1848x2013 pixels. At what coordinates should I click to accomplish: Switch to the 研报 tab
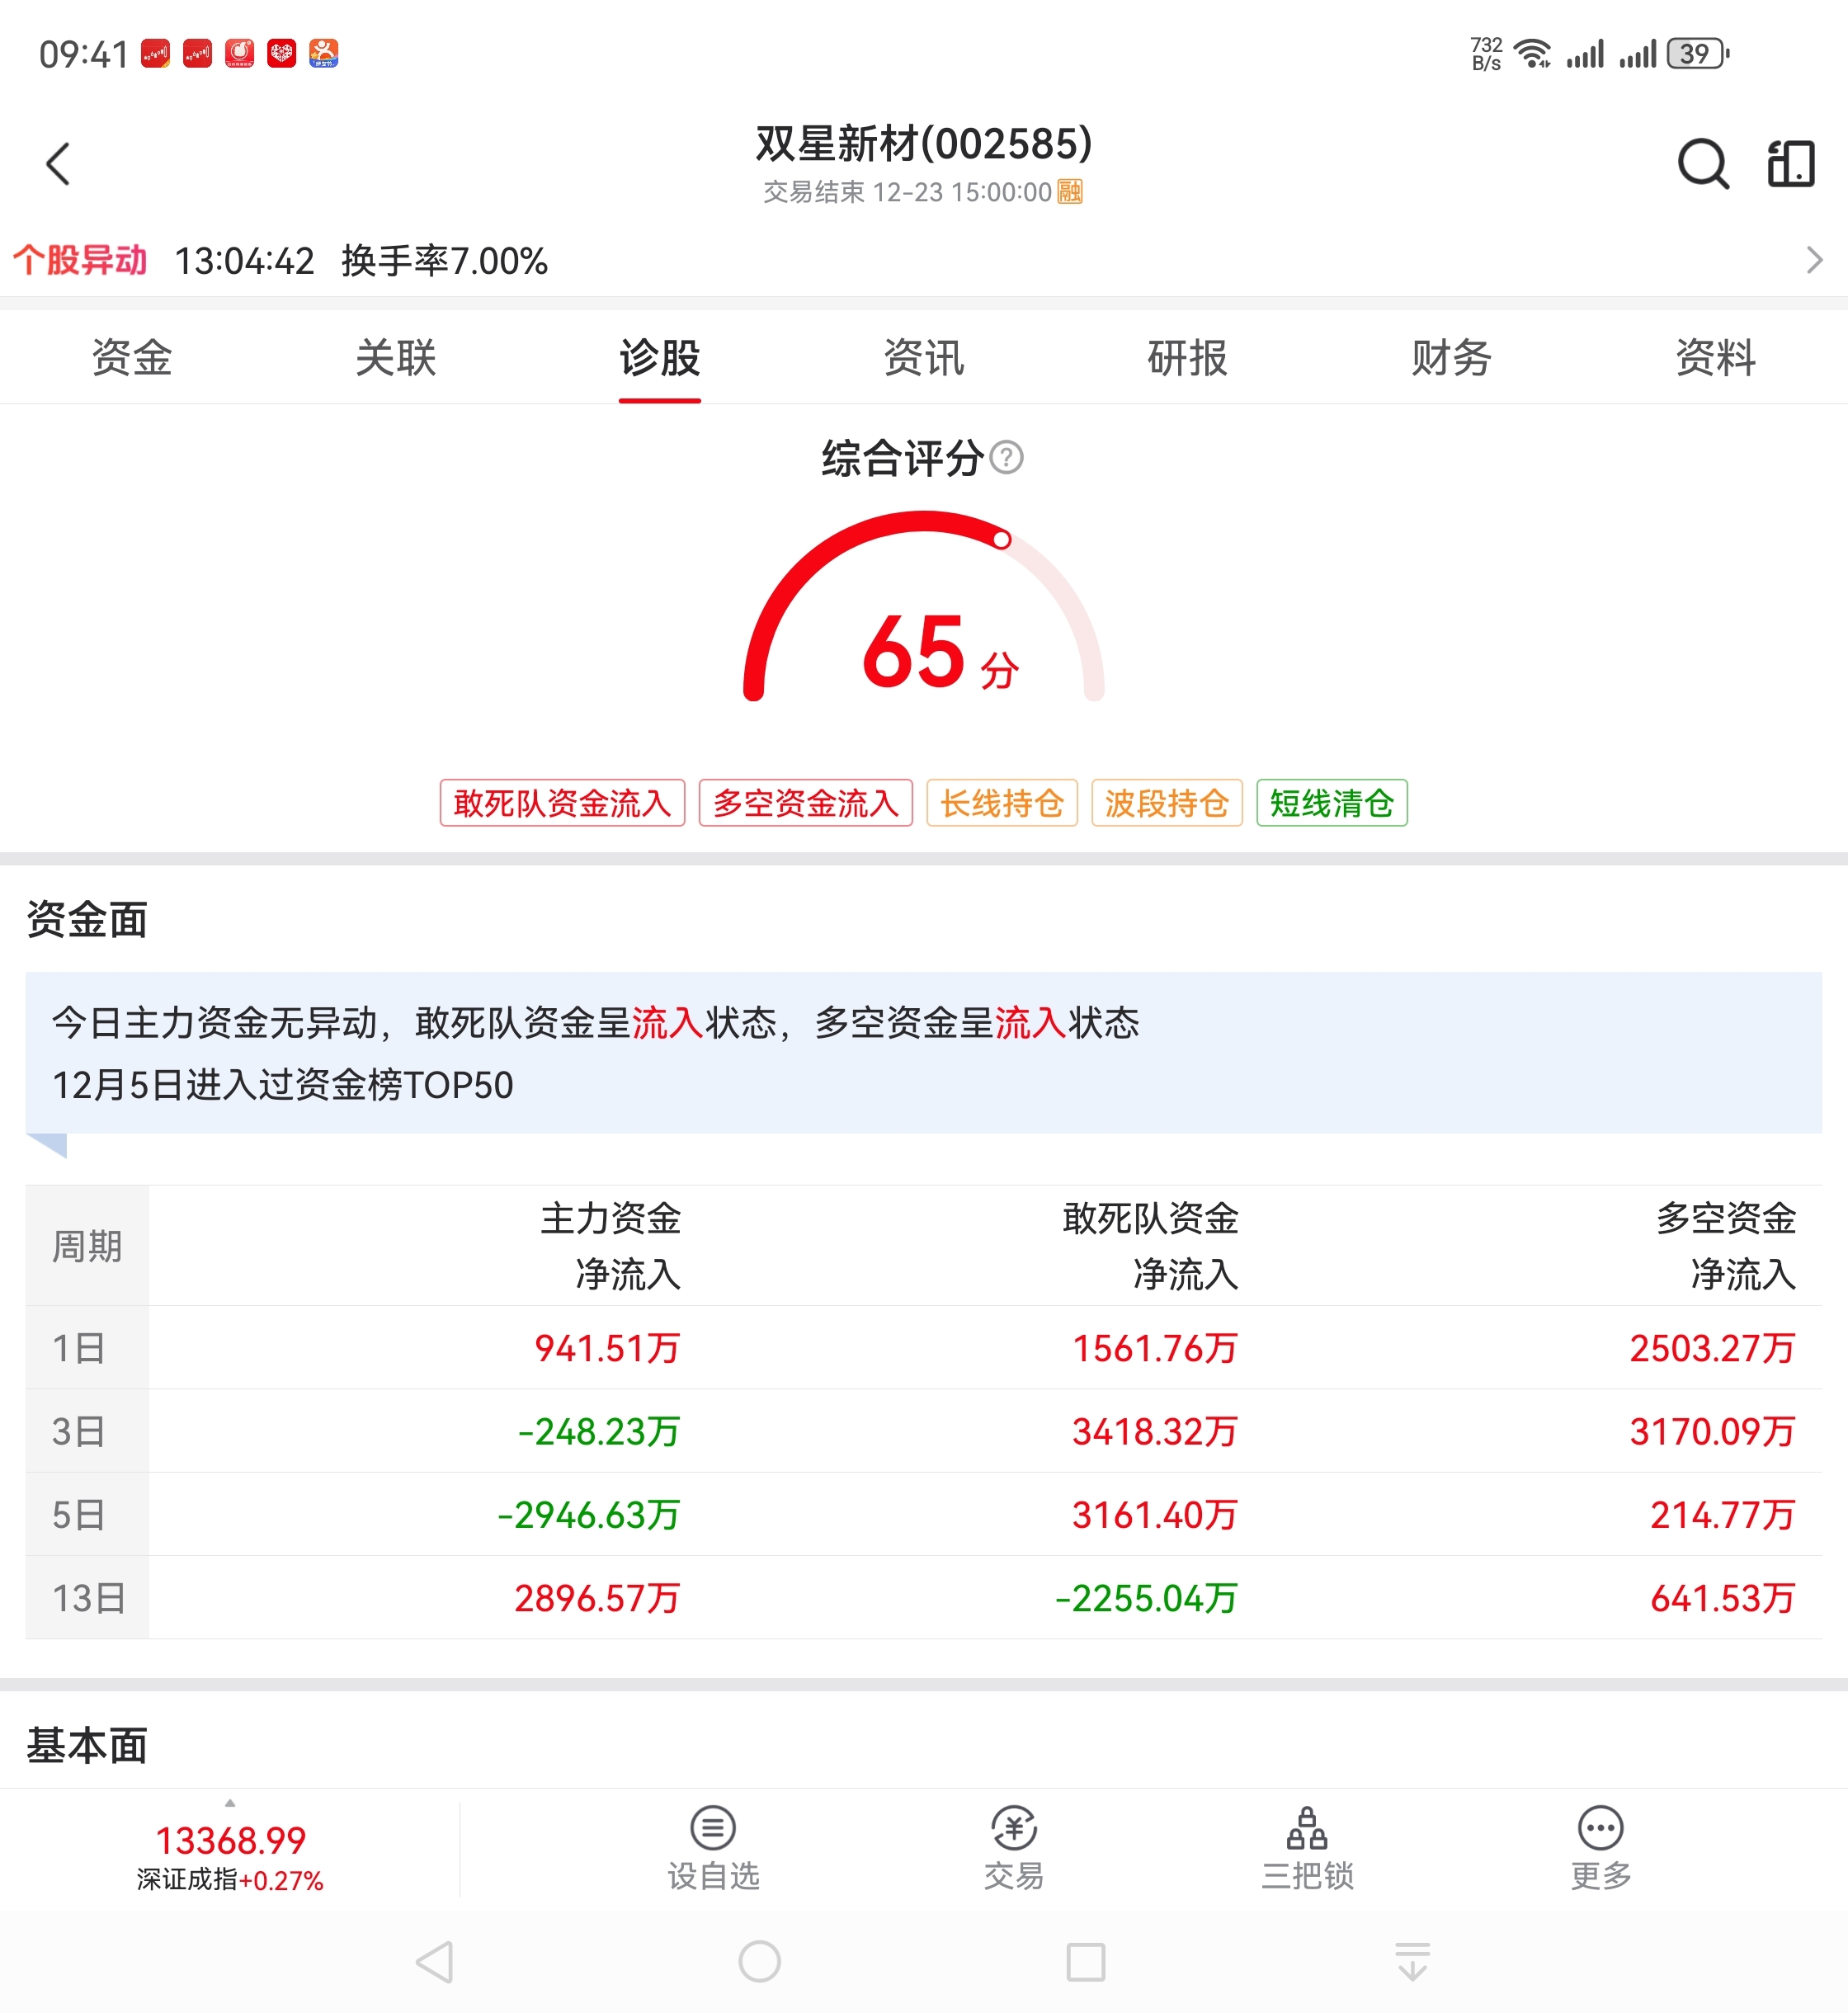(x=1187, y=358)
